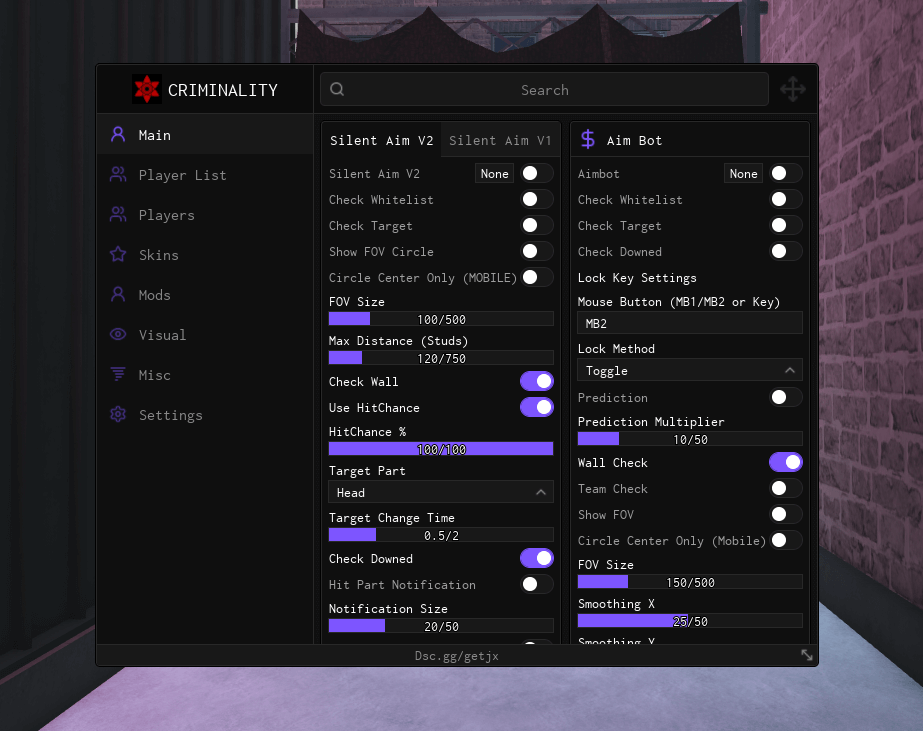923x731 pixels.
Task: Adjust the Notification Size slider
Action: (x=441, y=626)
